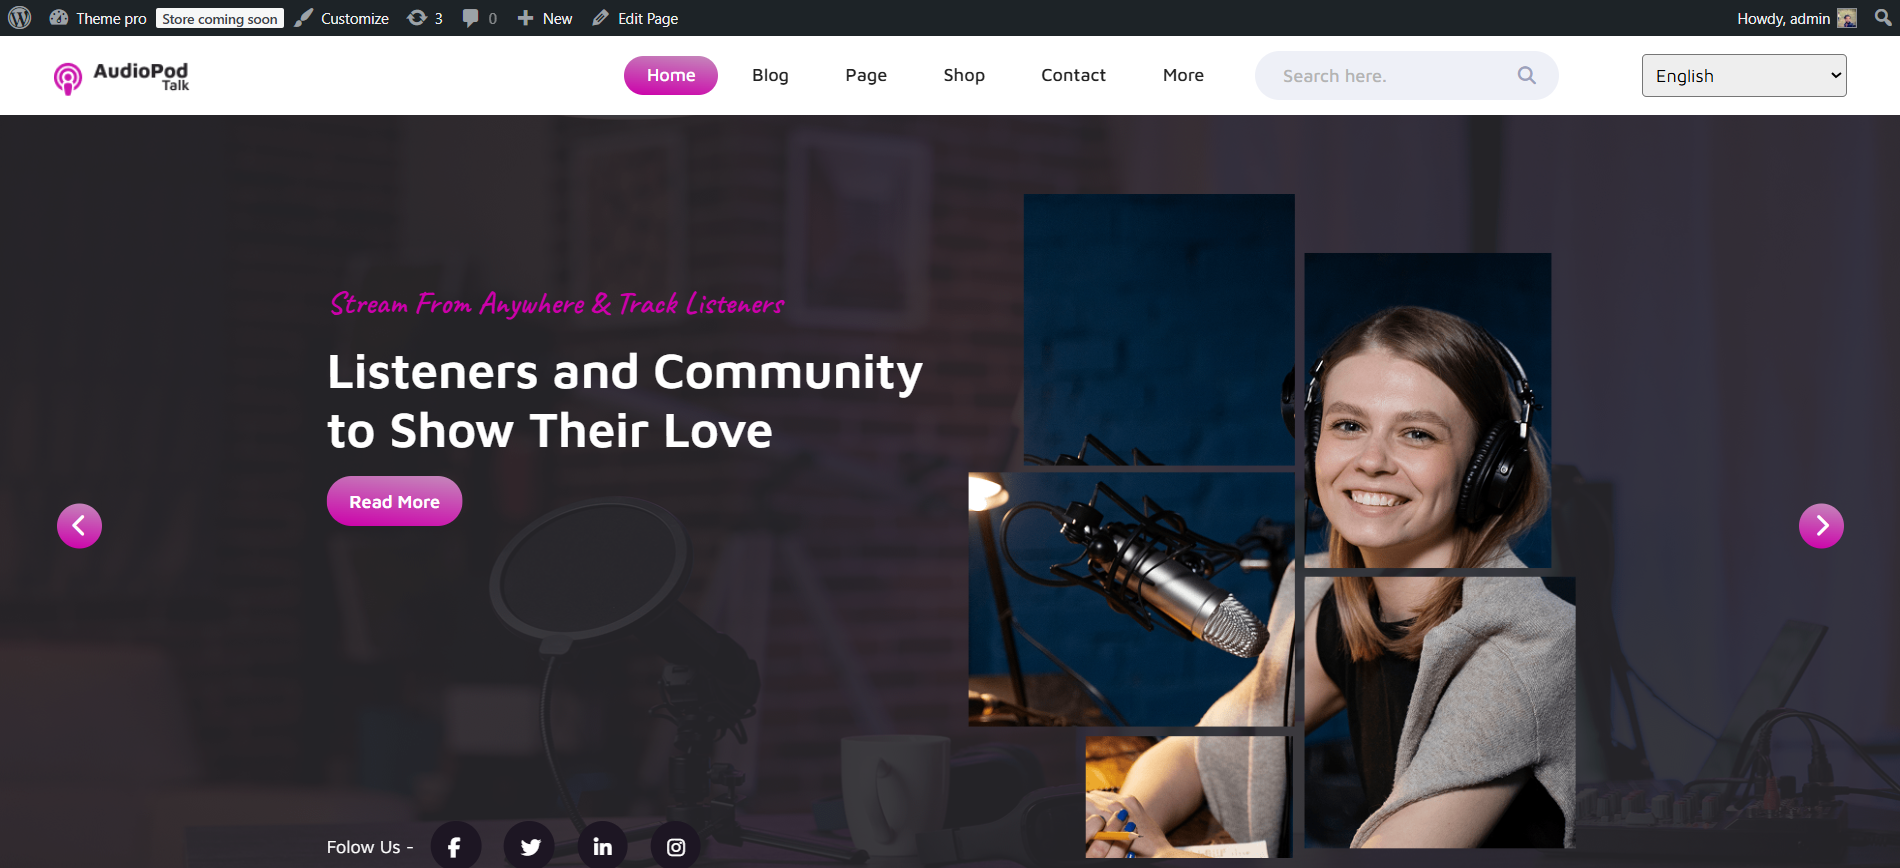Expand the English language dropdown
Image resolution: width=1900 pixels, height=868 pixels.
[1743, 76]
